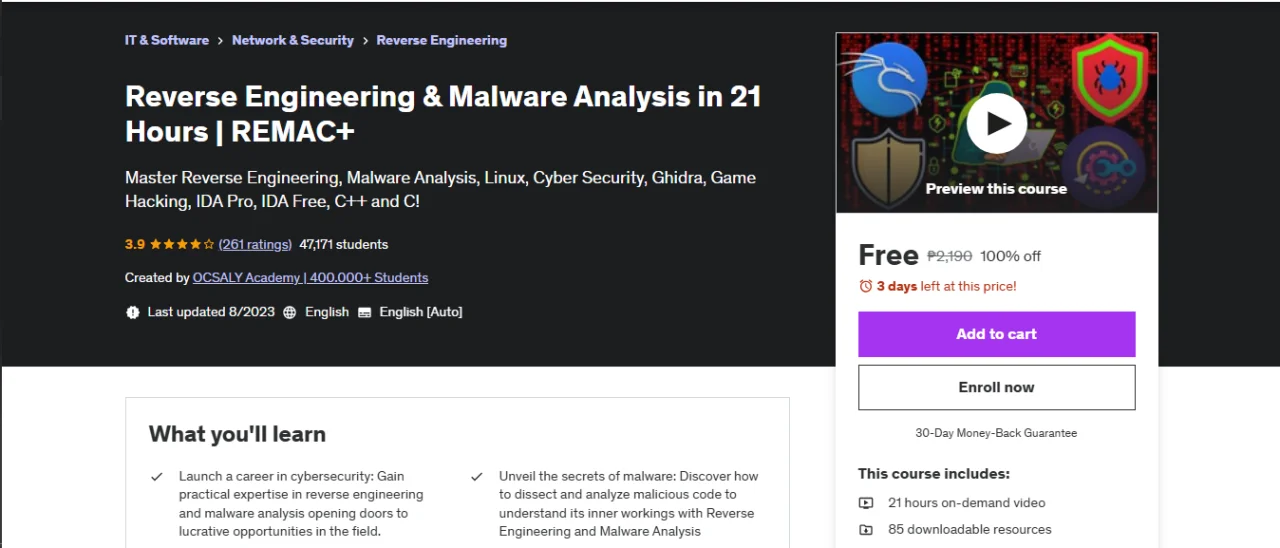This screenshot has width=1280, height=548.
Task: Click the struck-through ₱2,190 original price
Action: tap(949, 256)
